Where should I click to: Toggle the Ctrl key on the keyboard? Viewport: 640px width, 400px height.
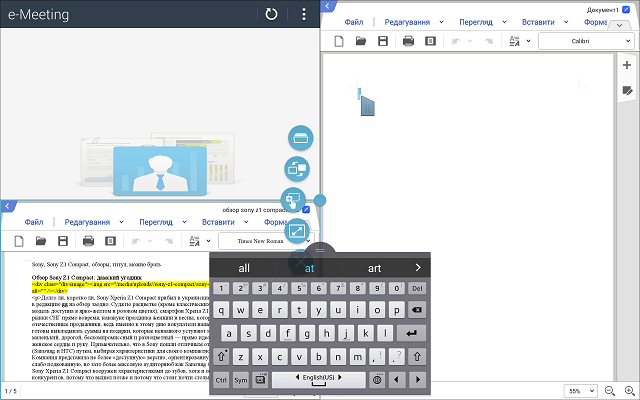click(x=221, y=380)
